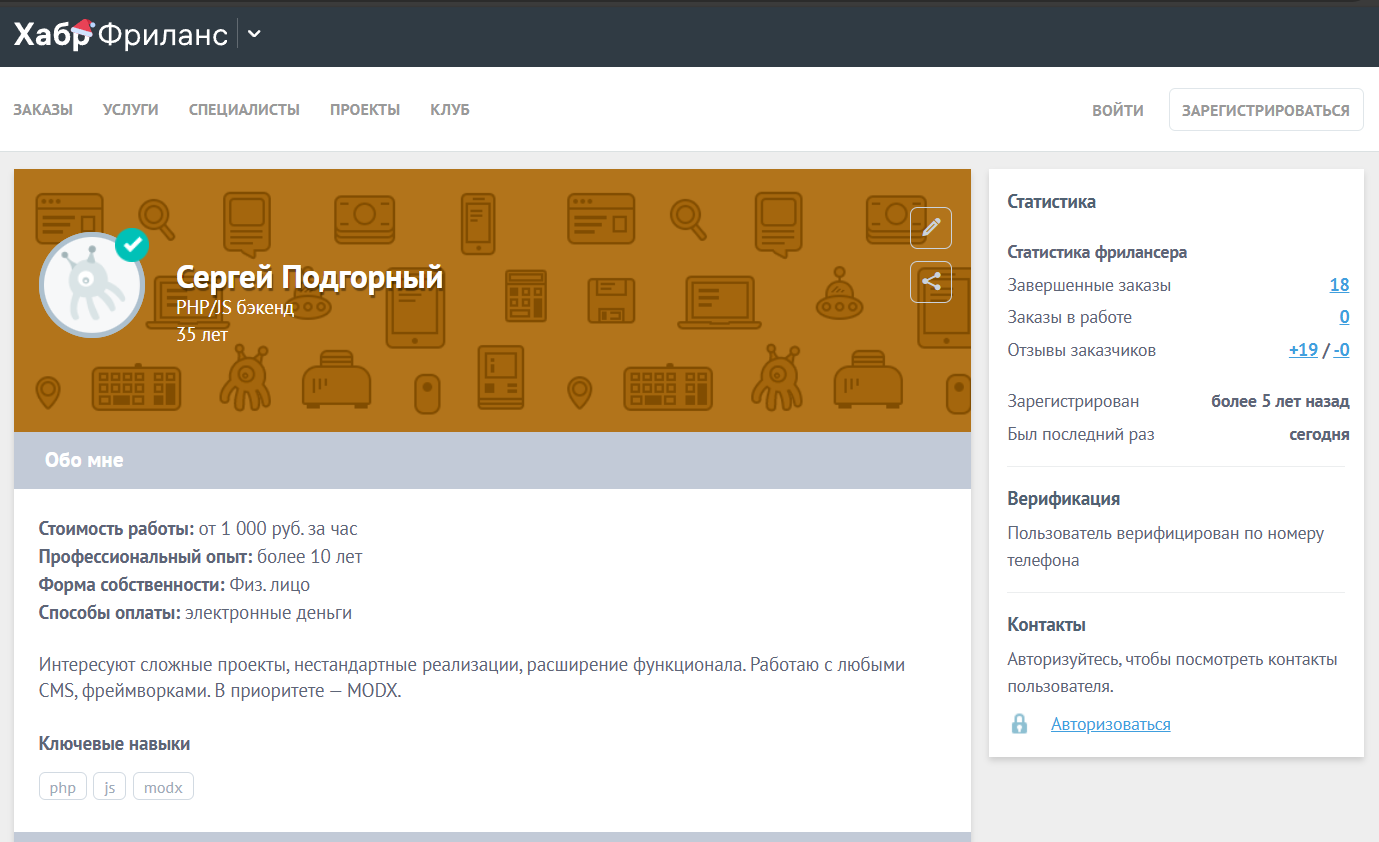Open completed orders count 18

pos(1339,285)
